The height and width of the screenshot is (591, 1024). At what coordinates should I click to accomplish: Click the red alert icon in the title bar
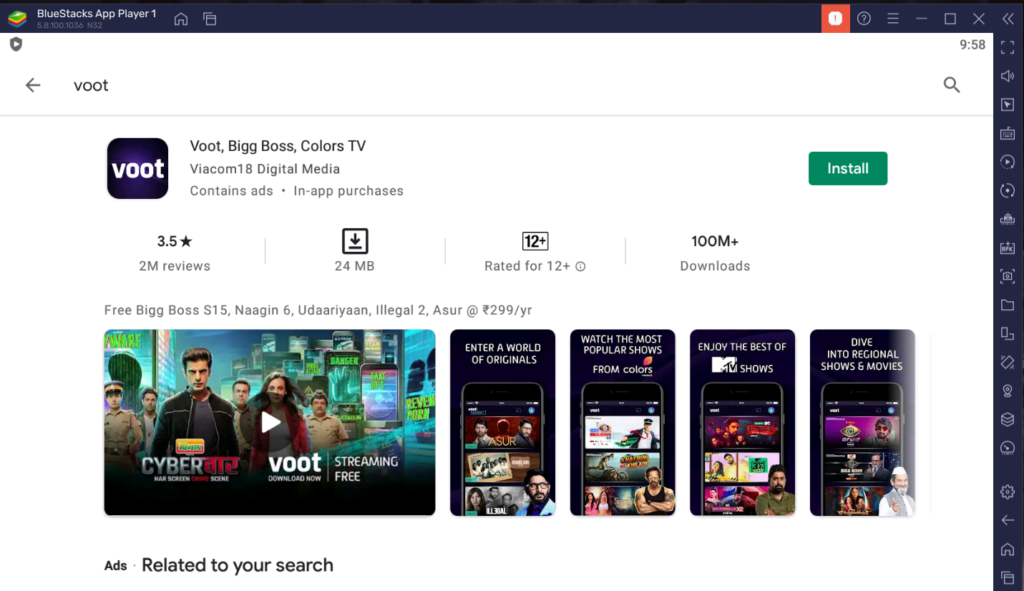(835, 18)
